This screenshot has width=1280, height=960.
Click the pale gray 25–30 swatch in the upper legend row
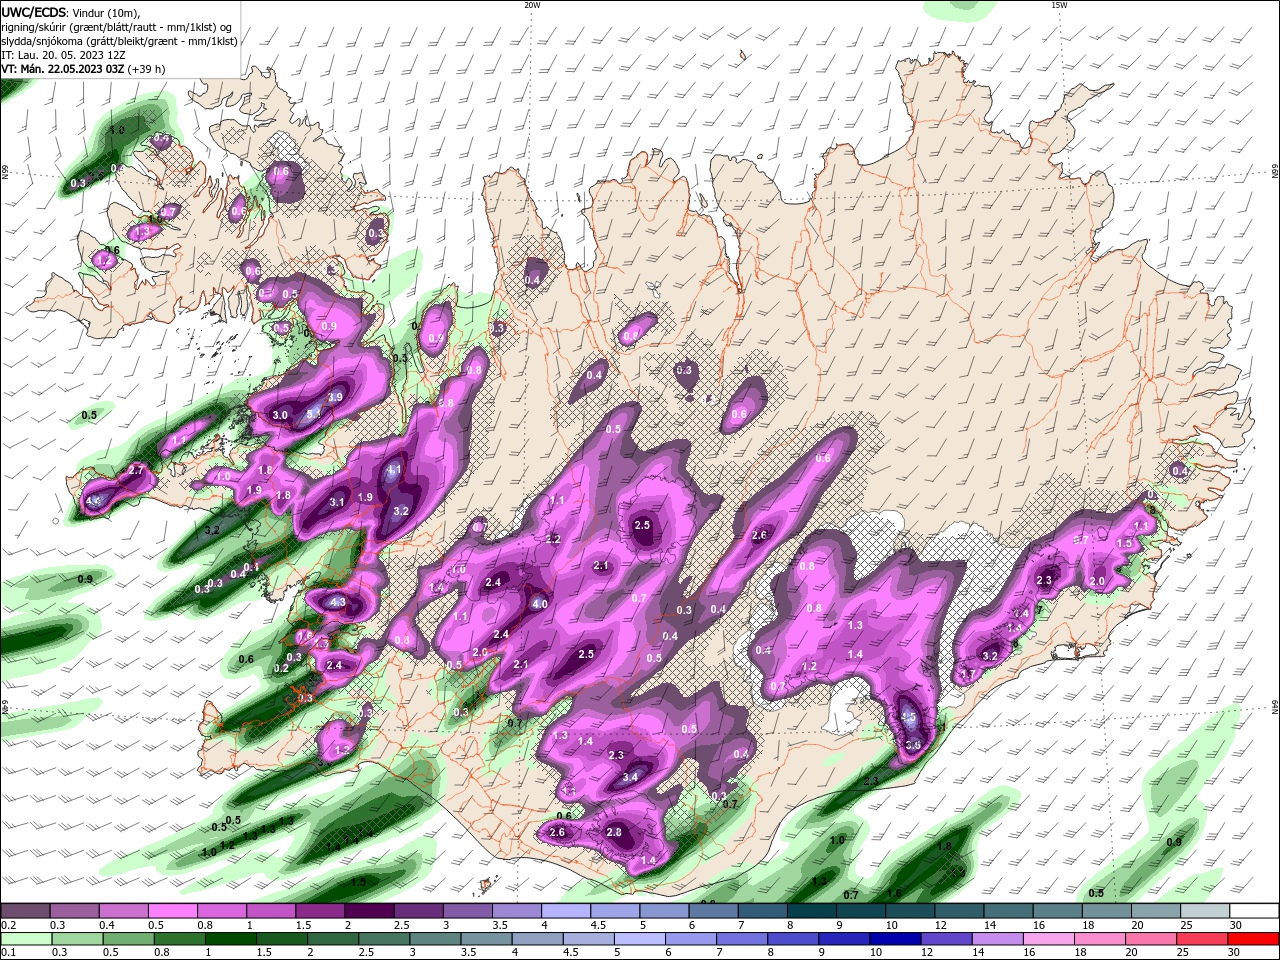pos(1206,911)
